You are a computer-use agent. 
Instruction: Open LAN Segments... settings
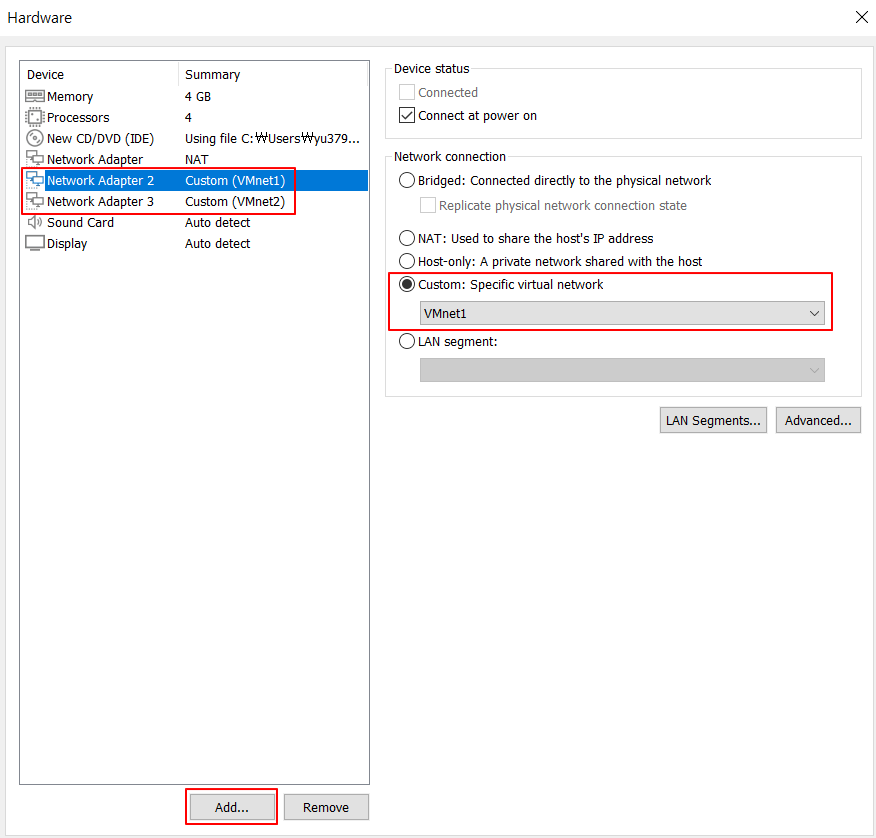pos(713,420)
